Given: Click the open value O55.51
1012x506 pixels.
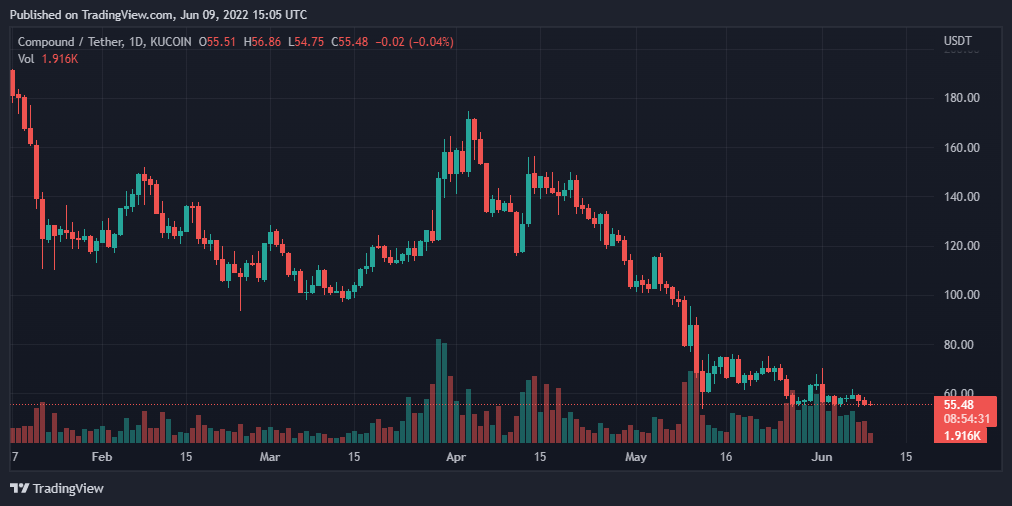Looking at the screenshot, I should pos(217,42).
